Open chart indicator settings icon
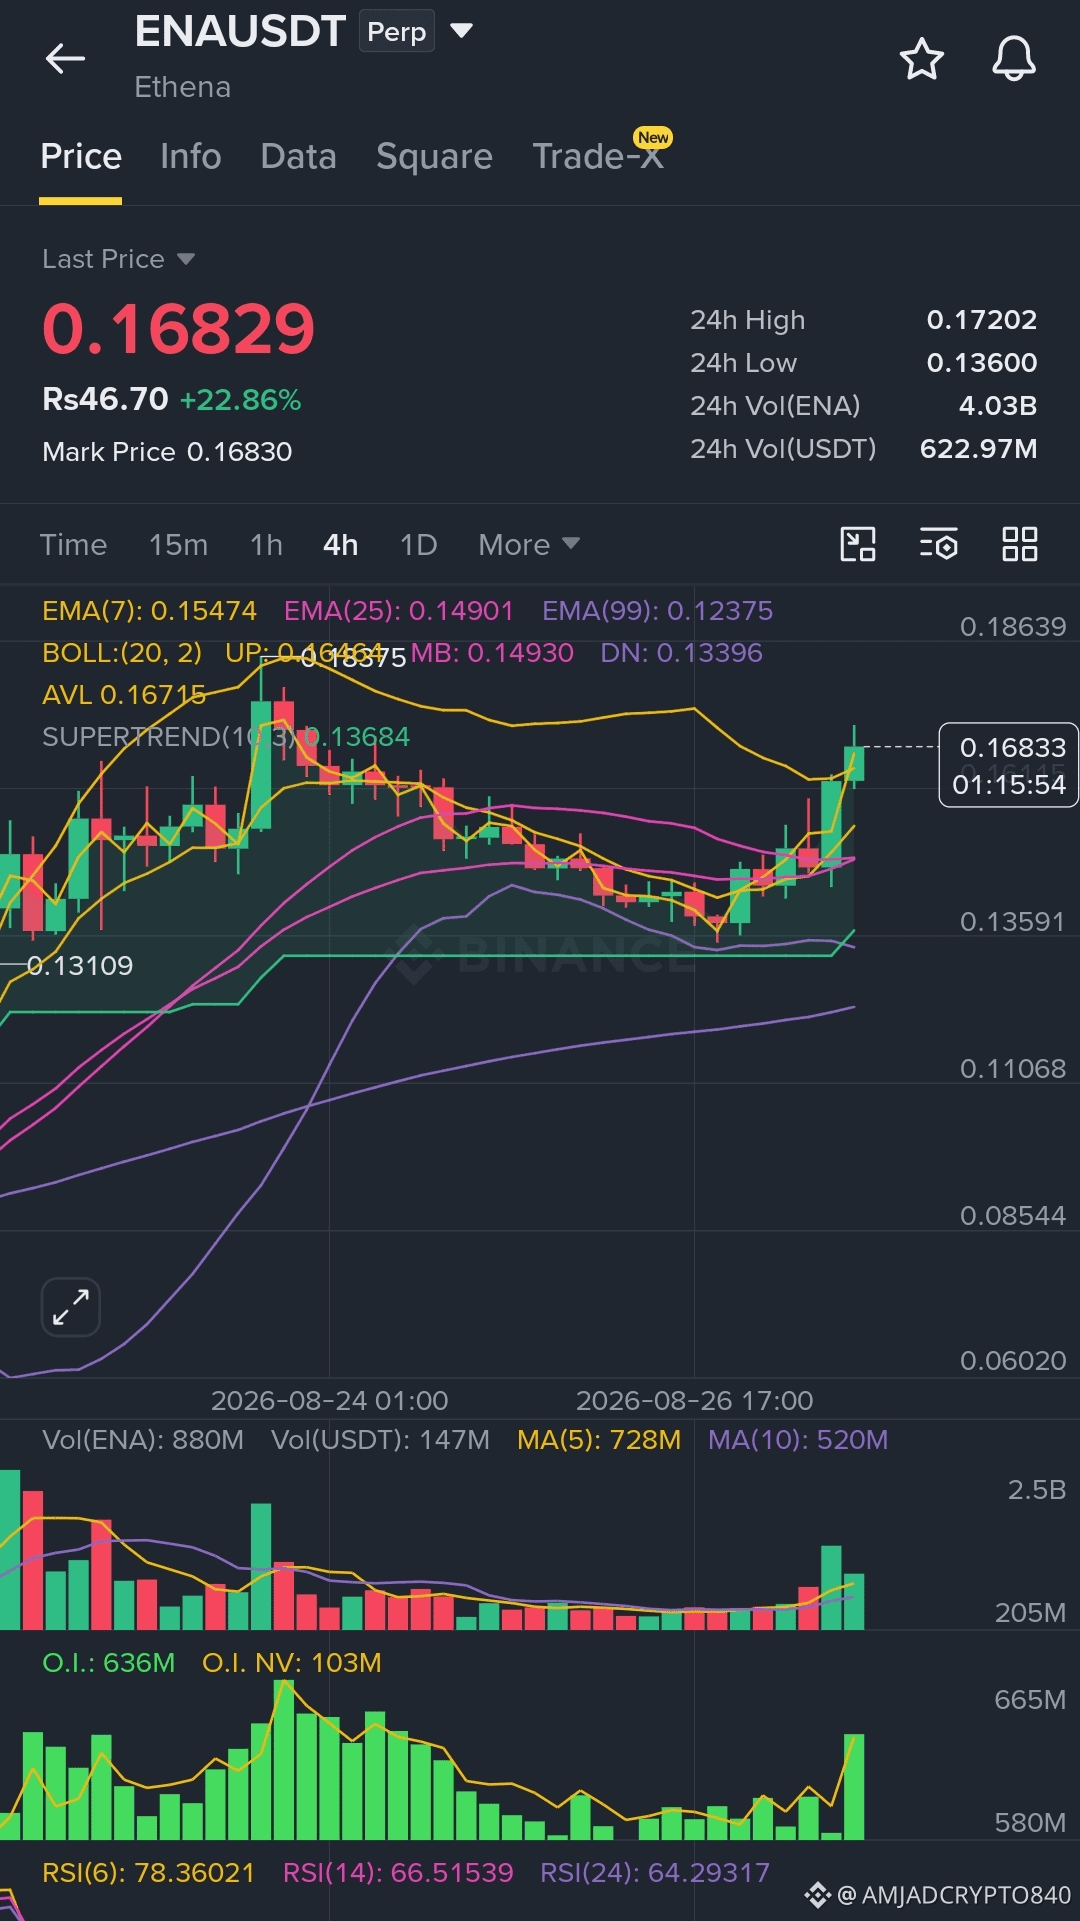The image size is (1080, 1921). [938, 544]
